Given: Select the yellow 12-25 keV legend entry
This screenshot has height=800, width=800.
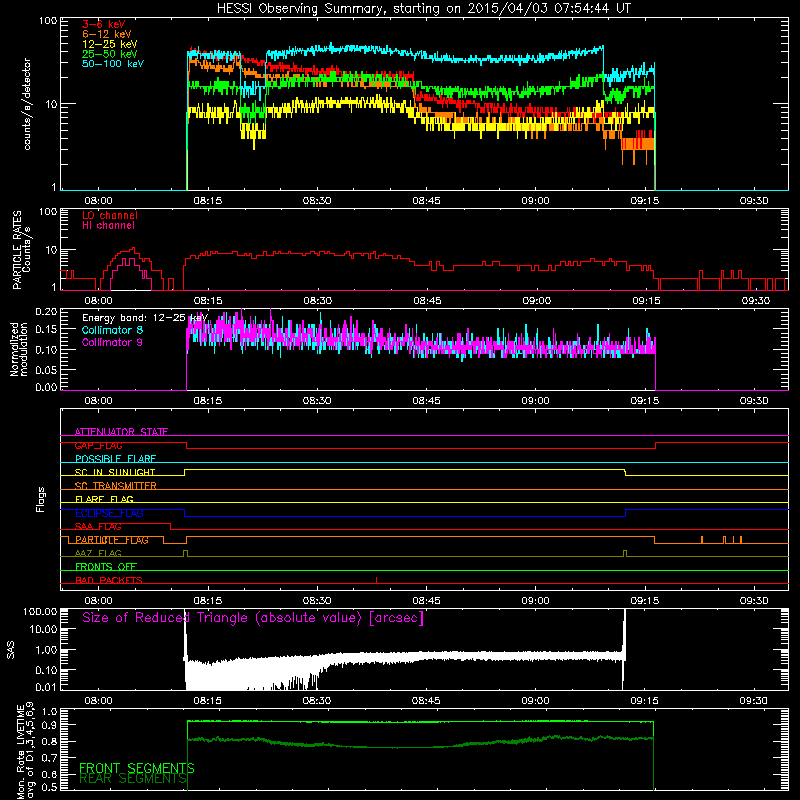Looking at the screenshot, I should [110, 44].
